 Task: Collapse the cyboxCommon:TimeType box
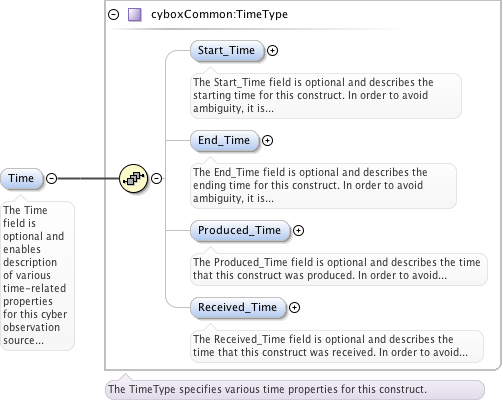pos(114,15)
